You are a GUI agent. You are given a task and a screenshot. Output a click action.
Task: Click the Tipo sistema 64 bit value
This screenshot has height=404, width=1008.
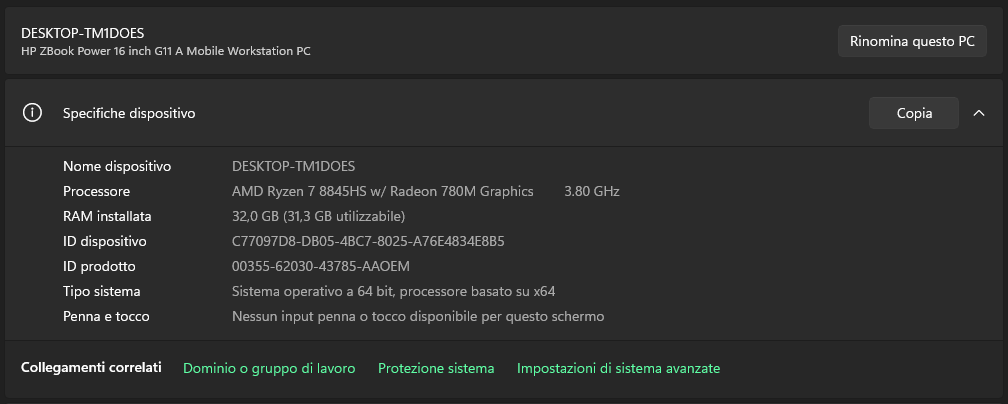(x=393, y=291)
